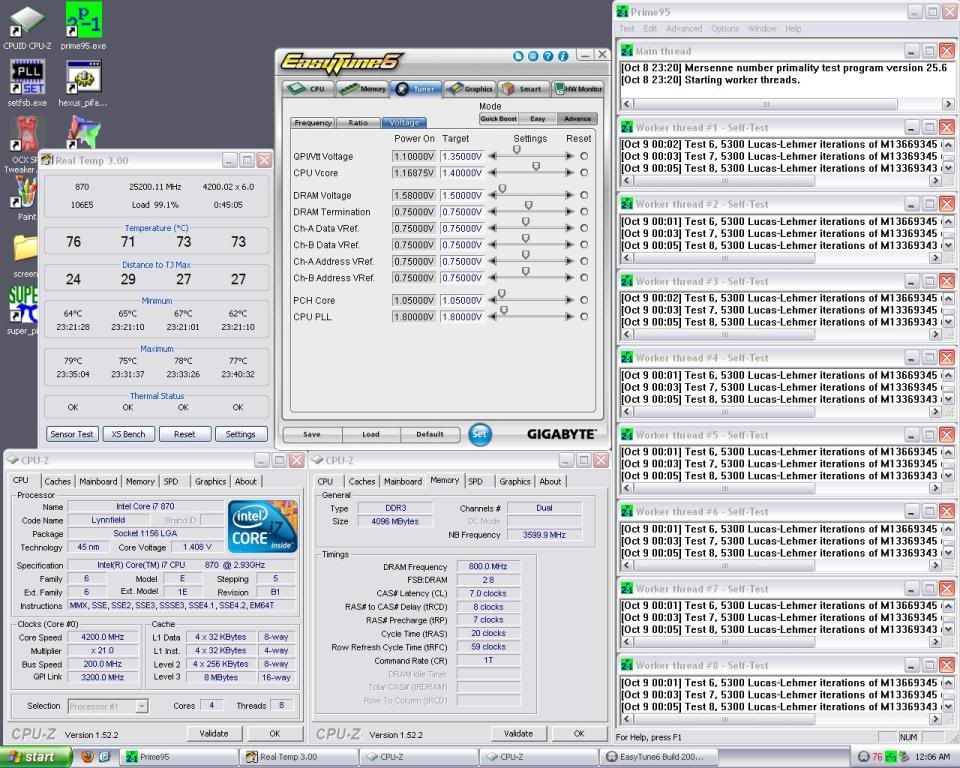Screen dimensions: 960x768
Task: Click the @ icon in EasyTune6 header
Action: pyautogui.click(x=533, y=56)
